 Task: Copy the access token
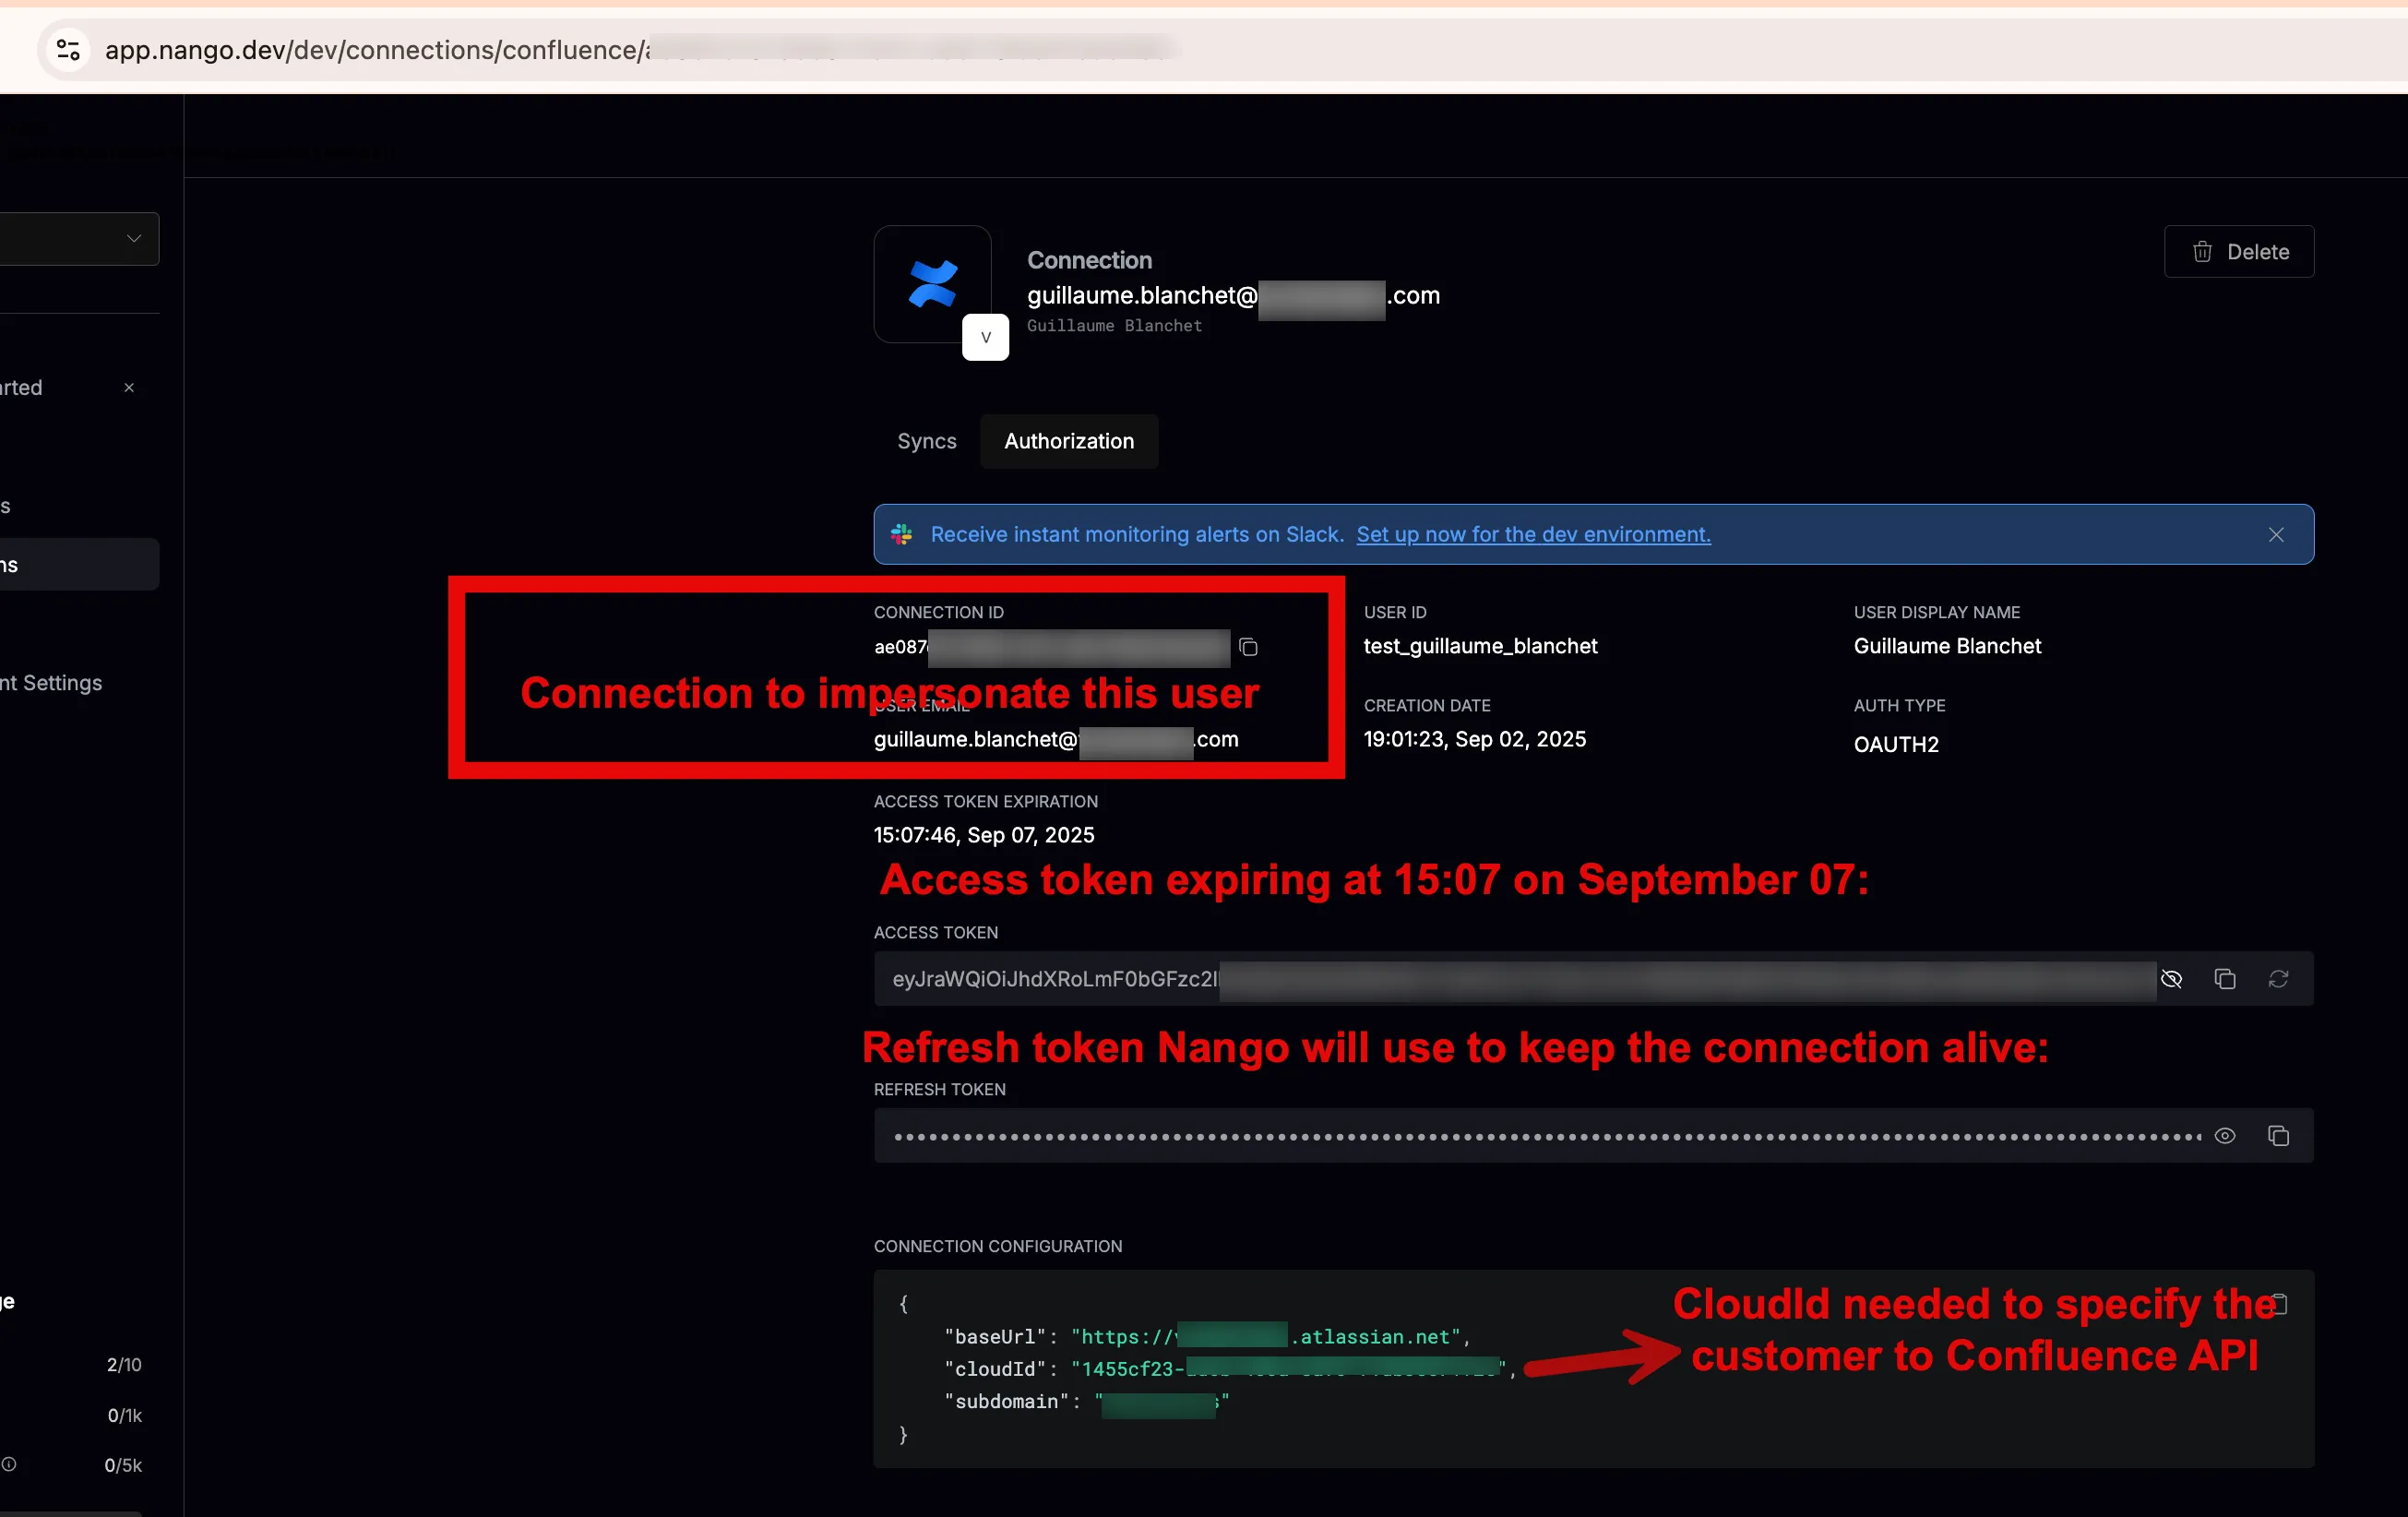[x=2224, y=979]
